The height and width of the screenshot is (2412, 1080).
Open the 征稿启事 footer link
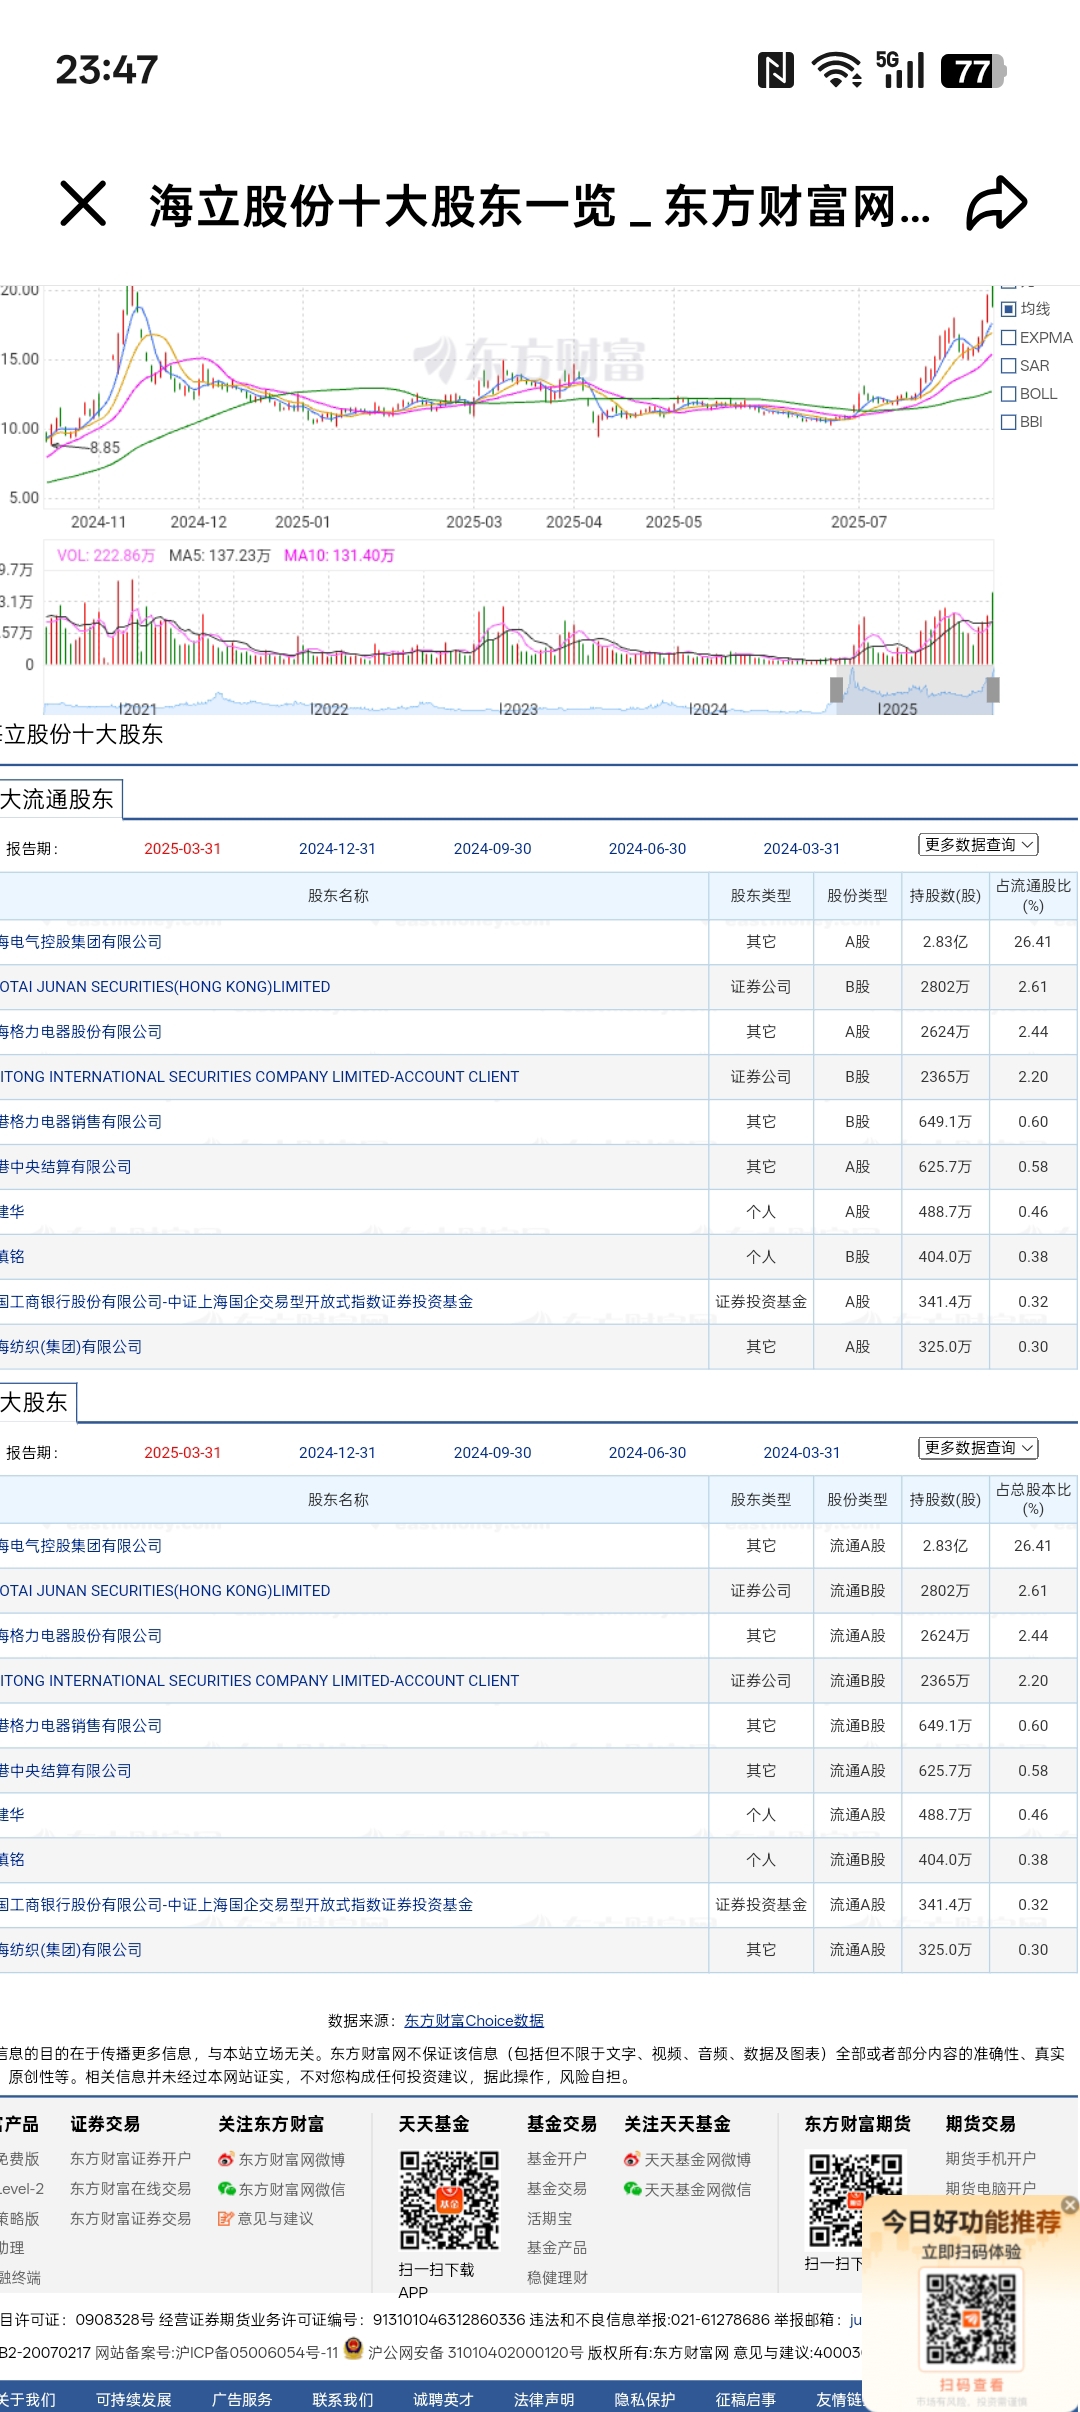click(x=746, y=2399)
